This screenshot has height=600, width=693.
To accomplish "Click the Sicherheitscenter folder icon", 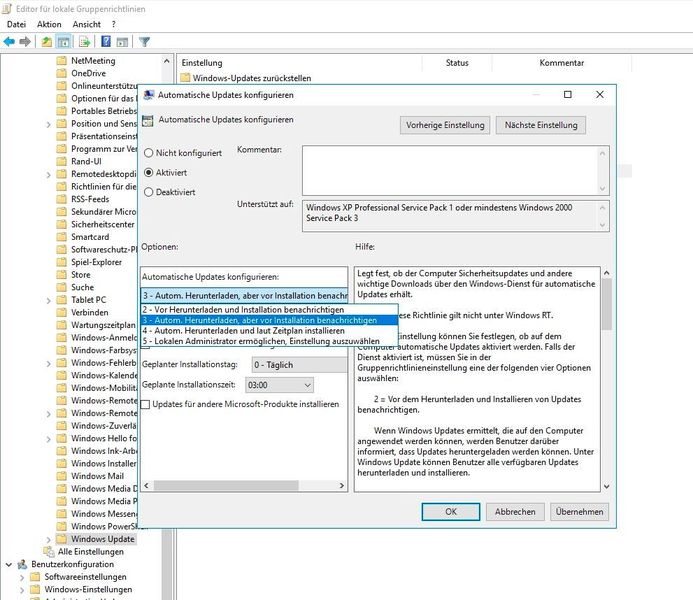I will (x=61, y=224).
